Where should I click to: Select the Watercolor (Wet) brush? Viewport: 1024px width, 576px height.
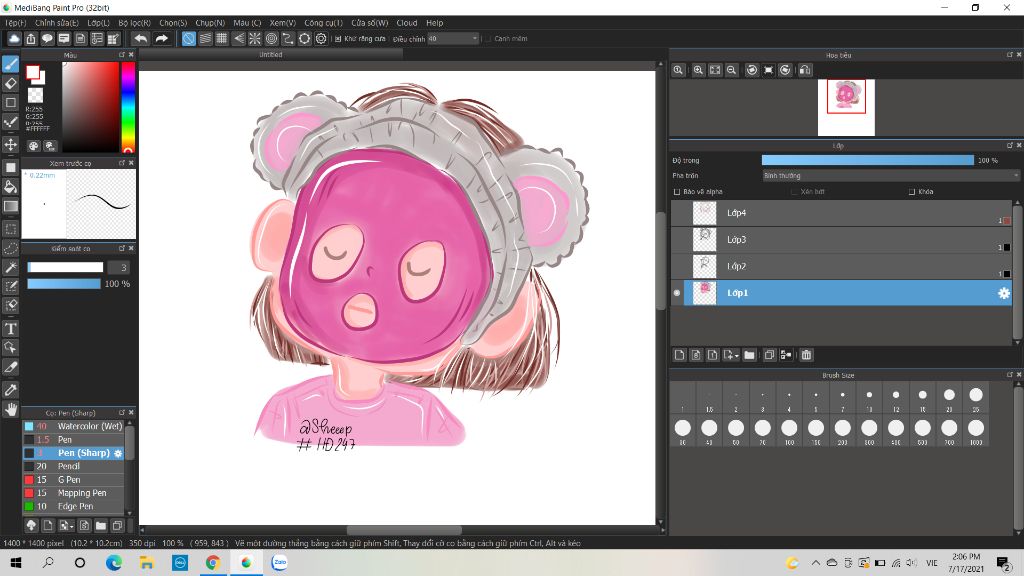74,426
